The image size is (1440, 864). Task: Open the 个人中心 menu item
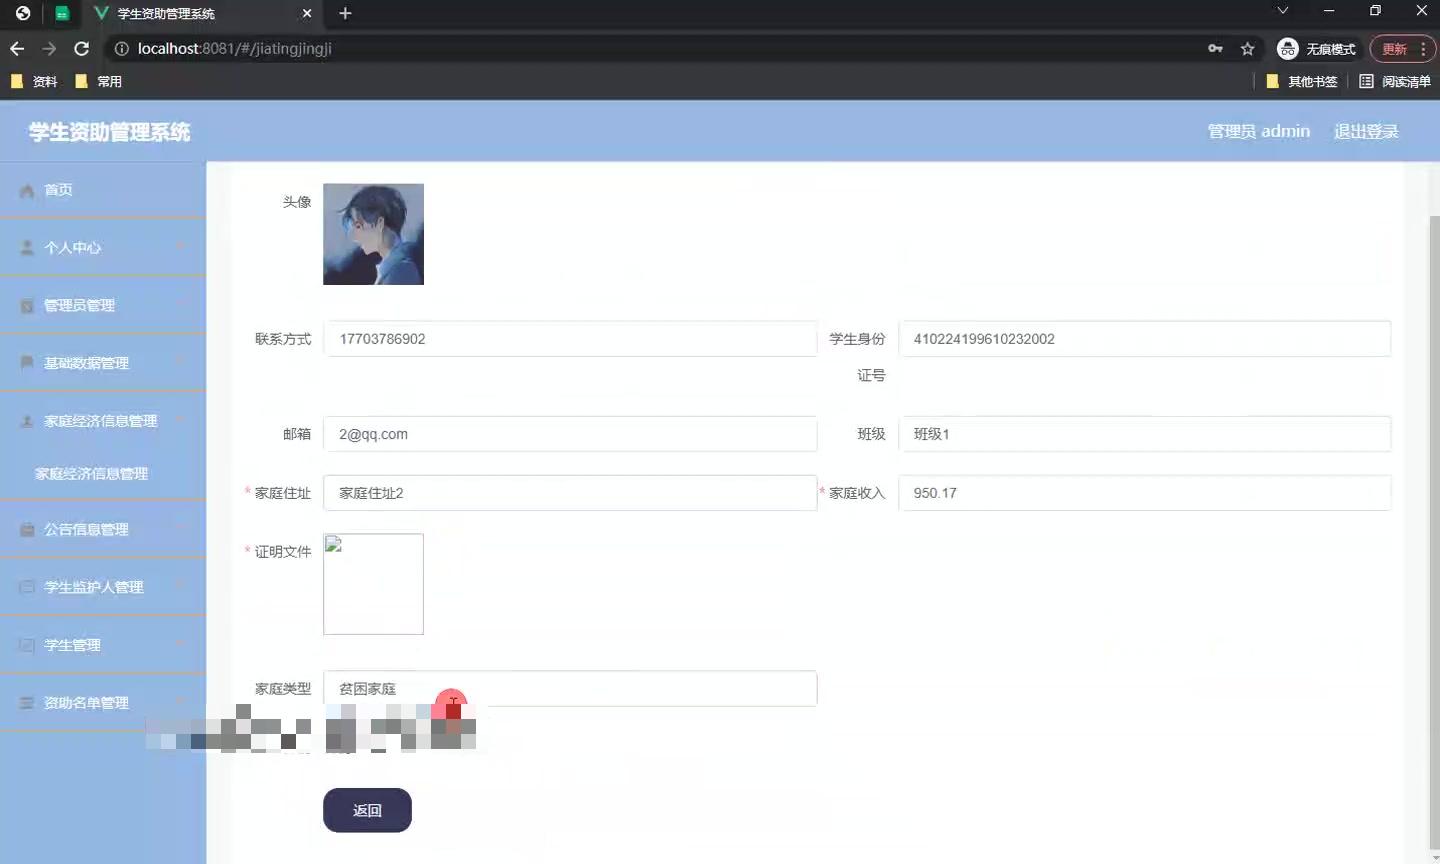pyautogui.click(x=103, y=247)
